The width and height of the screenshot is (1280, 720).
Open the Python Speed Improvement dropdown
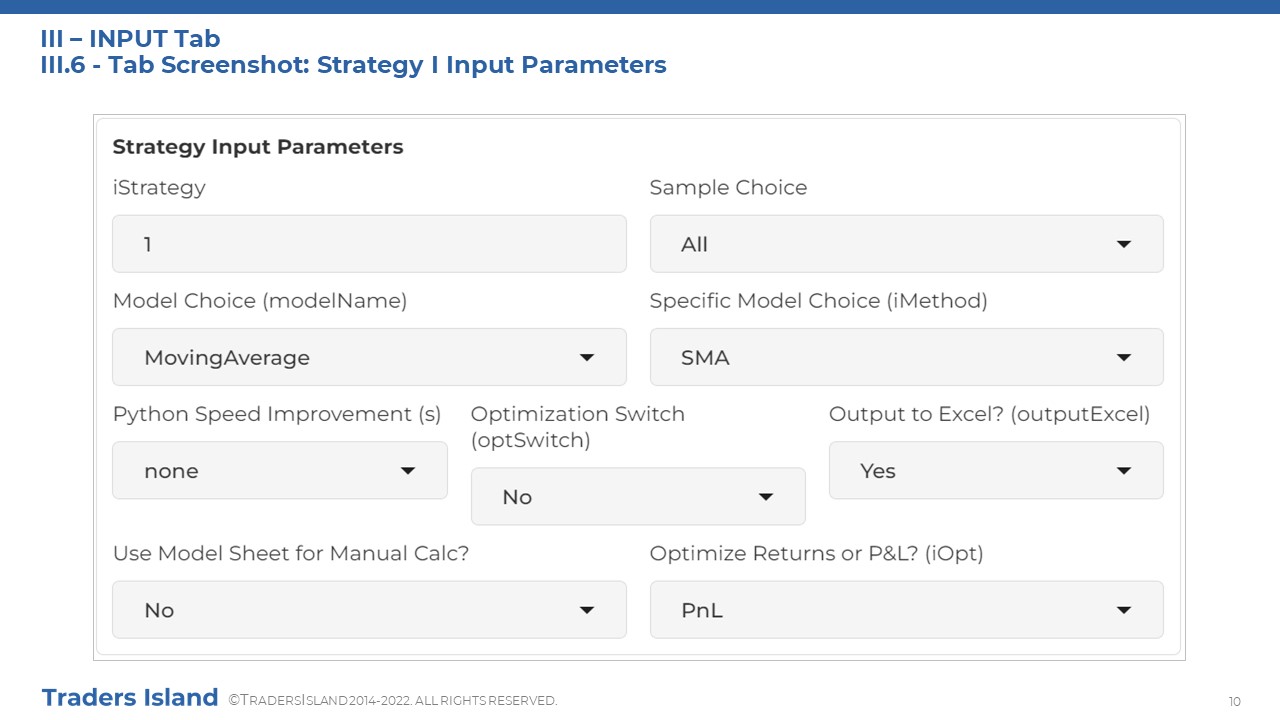280,470
